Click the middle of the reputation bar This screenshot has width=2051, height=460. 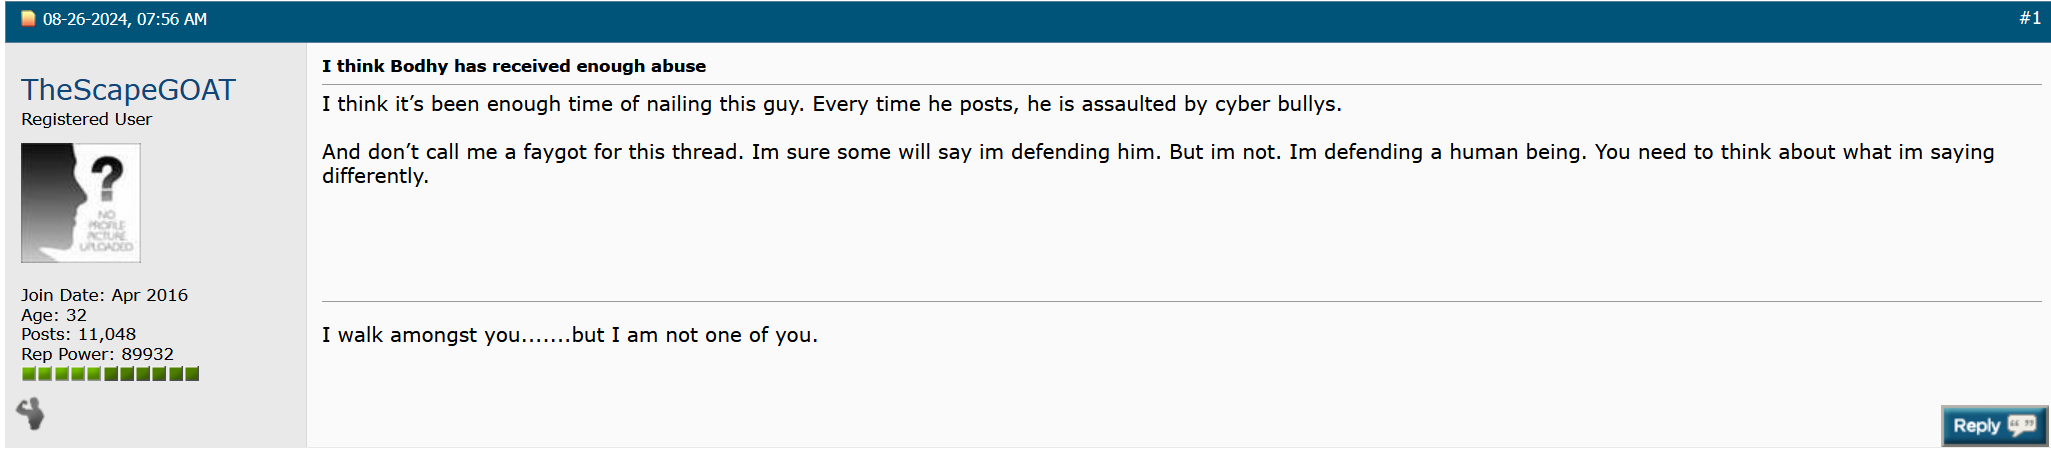[x=110, y=374]
